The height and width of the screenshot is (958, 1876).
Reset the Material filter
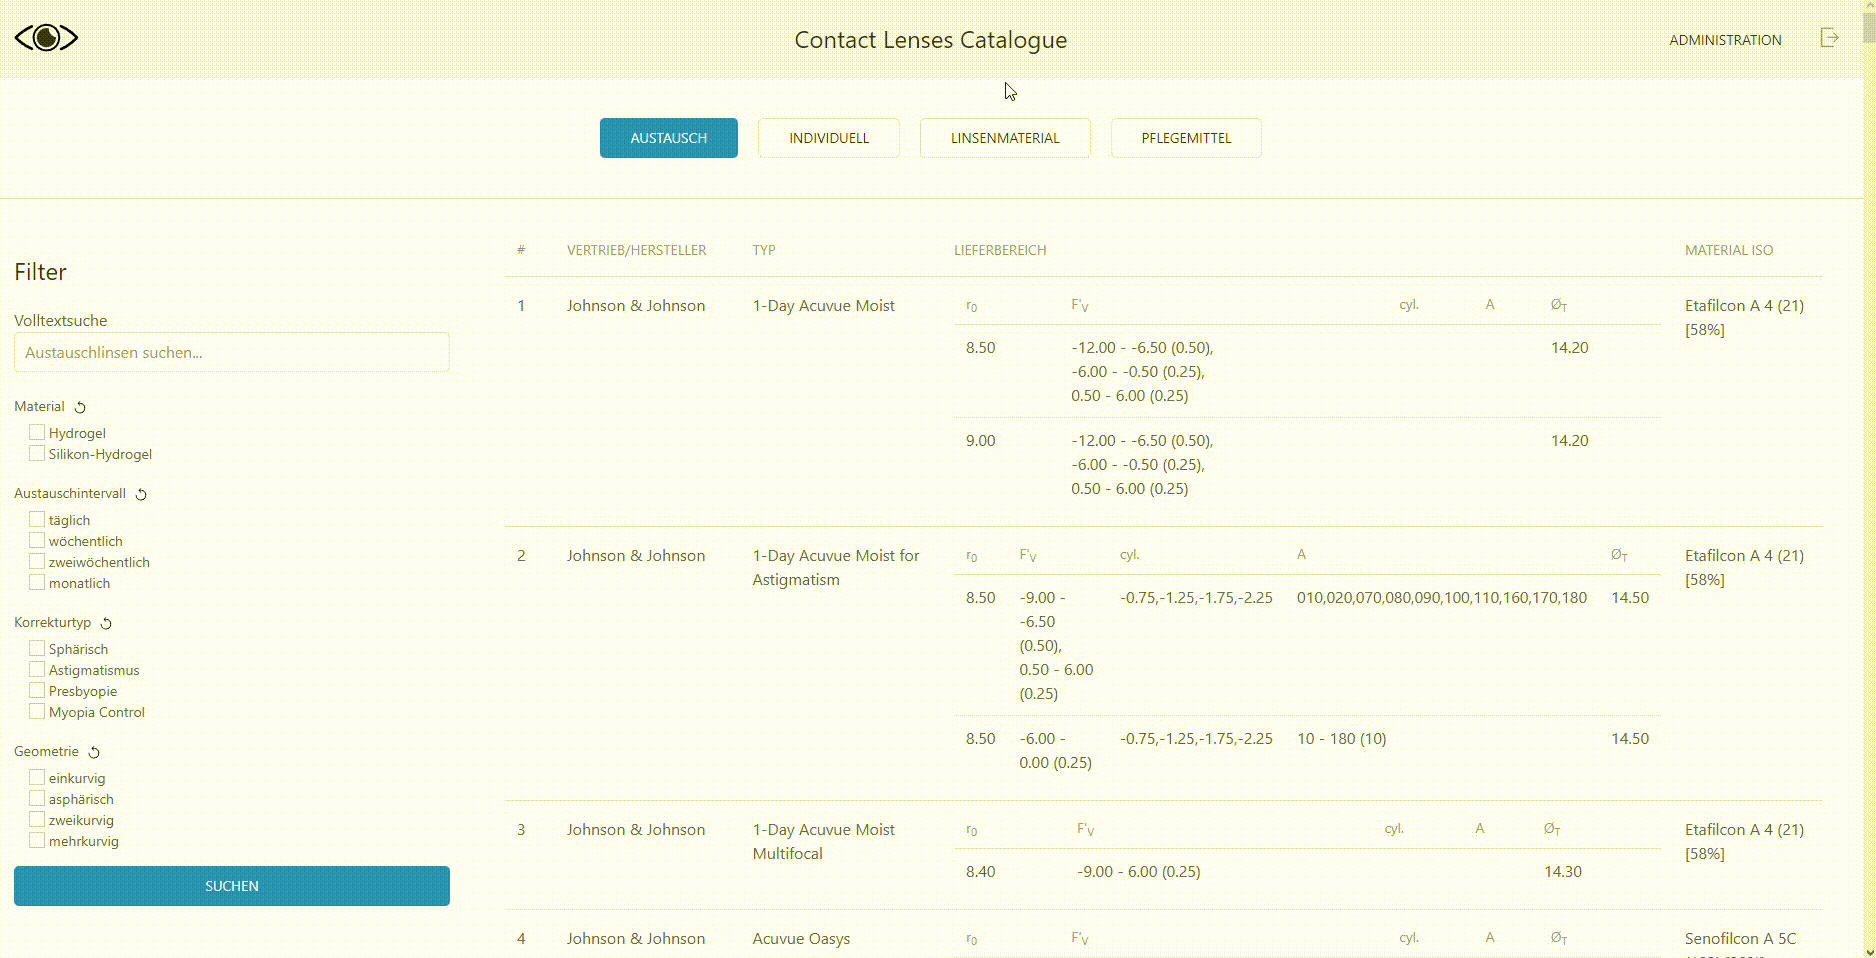pyautogui.click(x=80, y=407)
